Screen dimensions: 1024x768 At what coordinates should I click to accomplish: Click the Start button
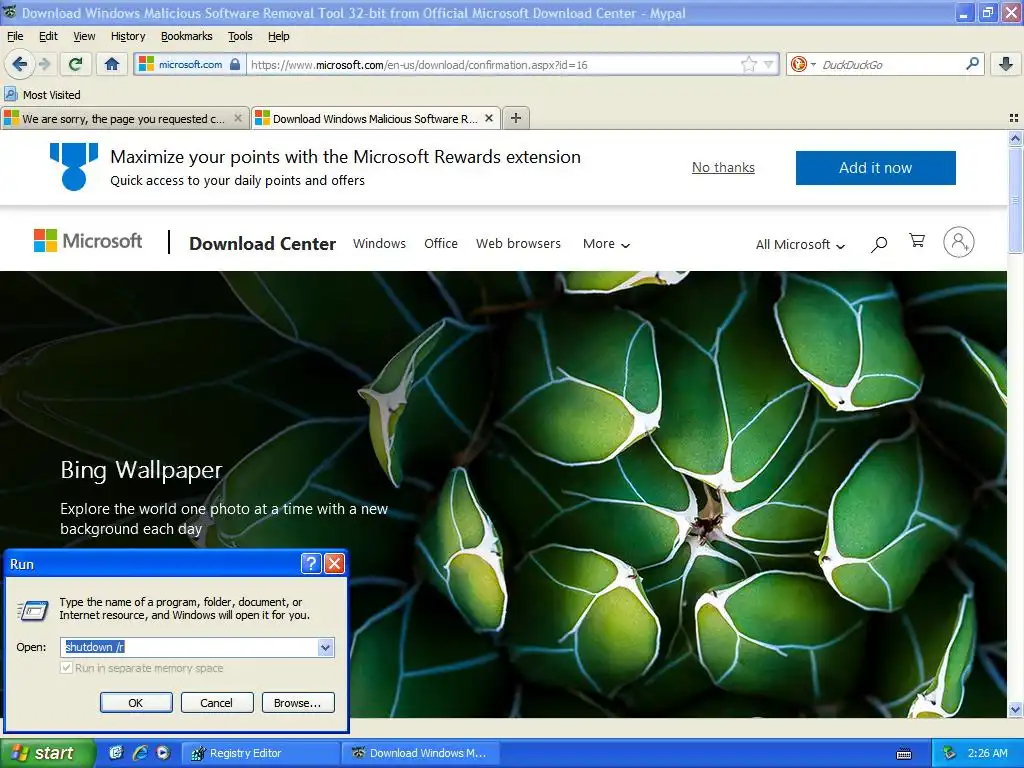point(47,753)
